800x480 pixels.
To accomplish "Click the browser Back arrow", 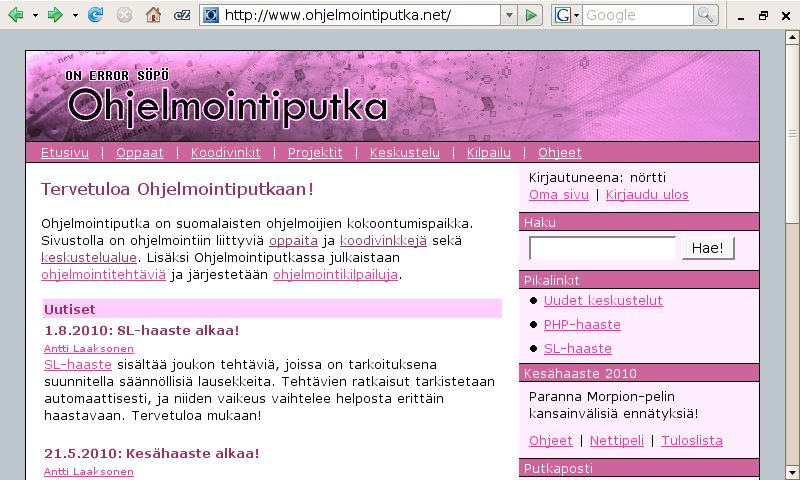I will tap(16, 15).
